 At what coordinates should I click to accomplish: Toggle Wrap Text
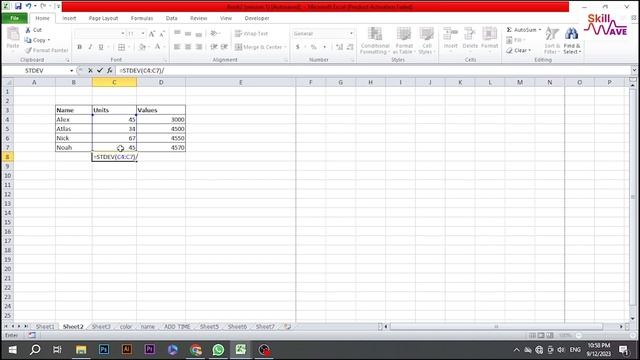coord(251,33)
